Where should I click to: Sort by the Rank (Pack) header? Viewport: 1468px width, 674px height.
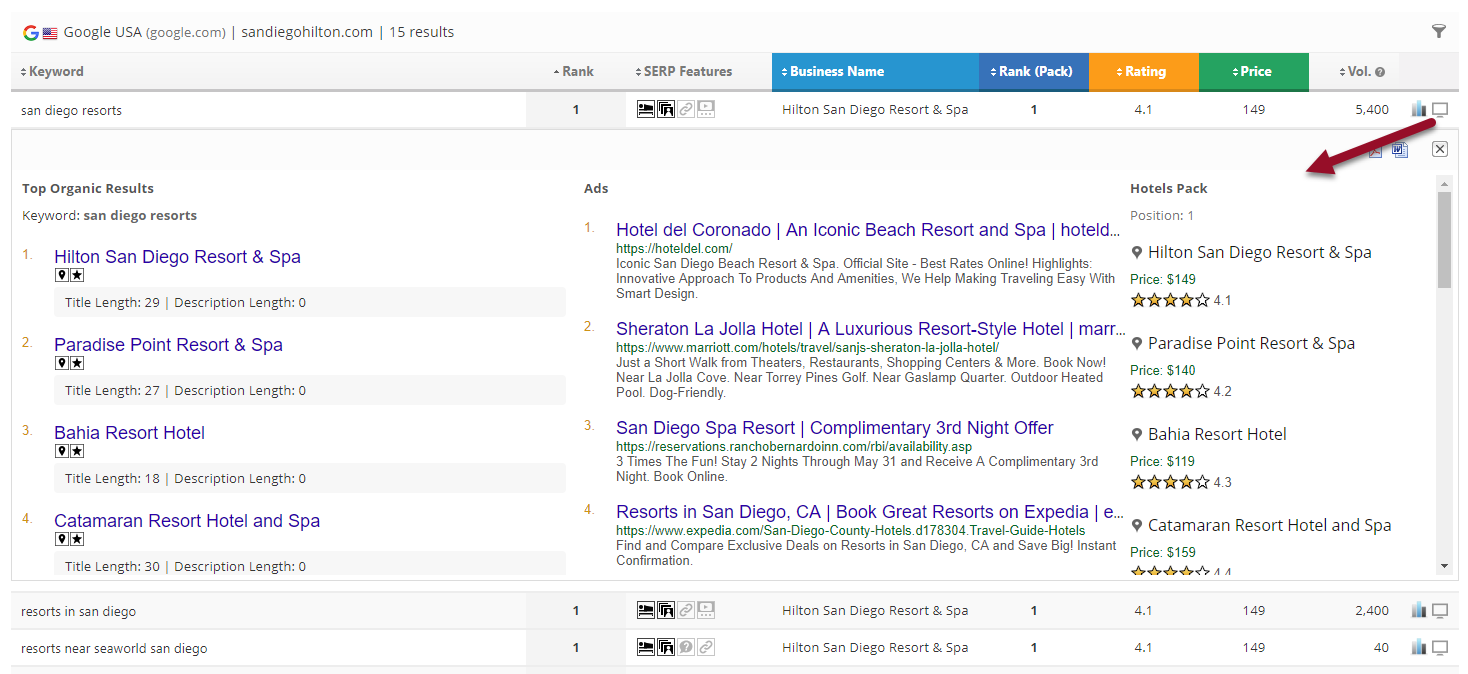(1034, 72)
